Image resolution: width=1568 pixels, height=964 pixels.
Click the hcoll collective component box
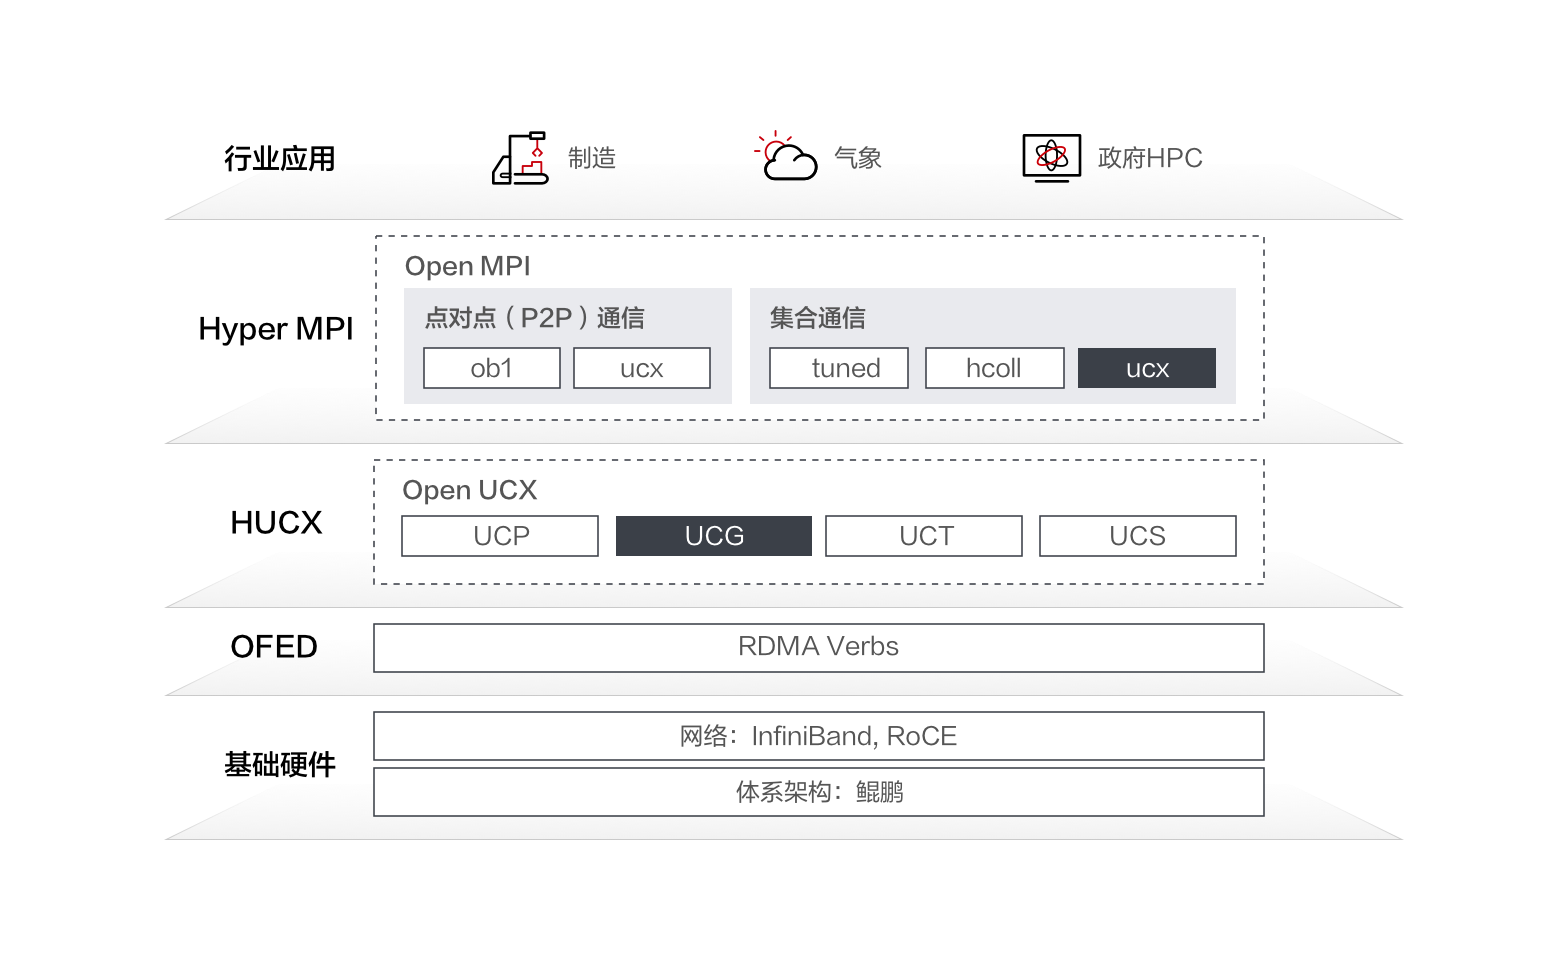(x=995, y=368)
